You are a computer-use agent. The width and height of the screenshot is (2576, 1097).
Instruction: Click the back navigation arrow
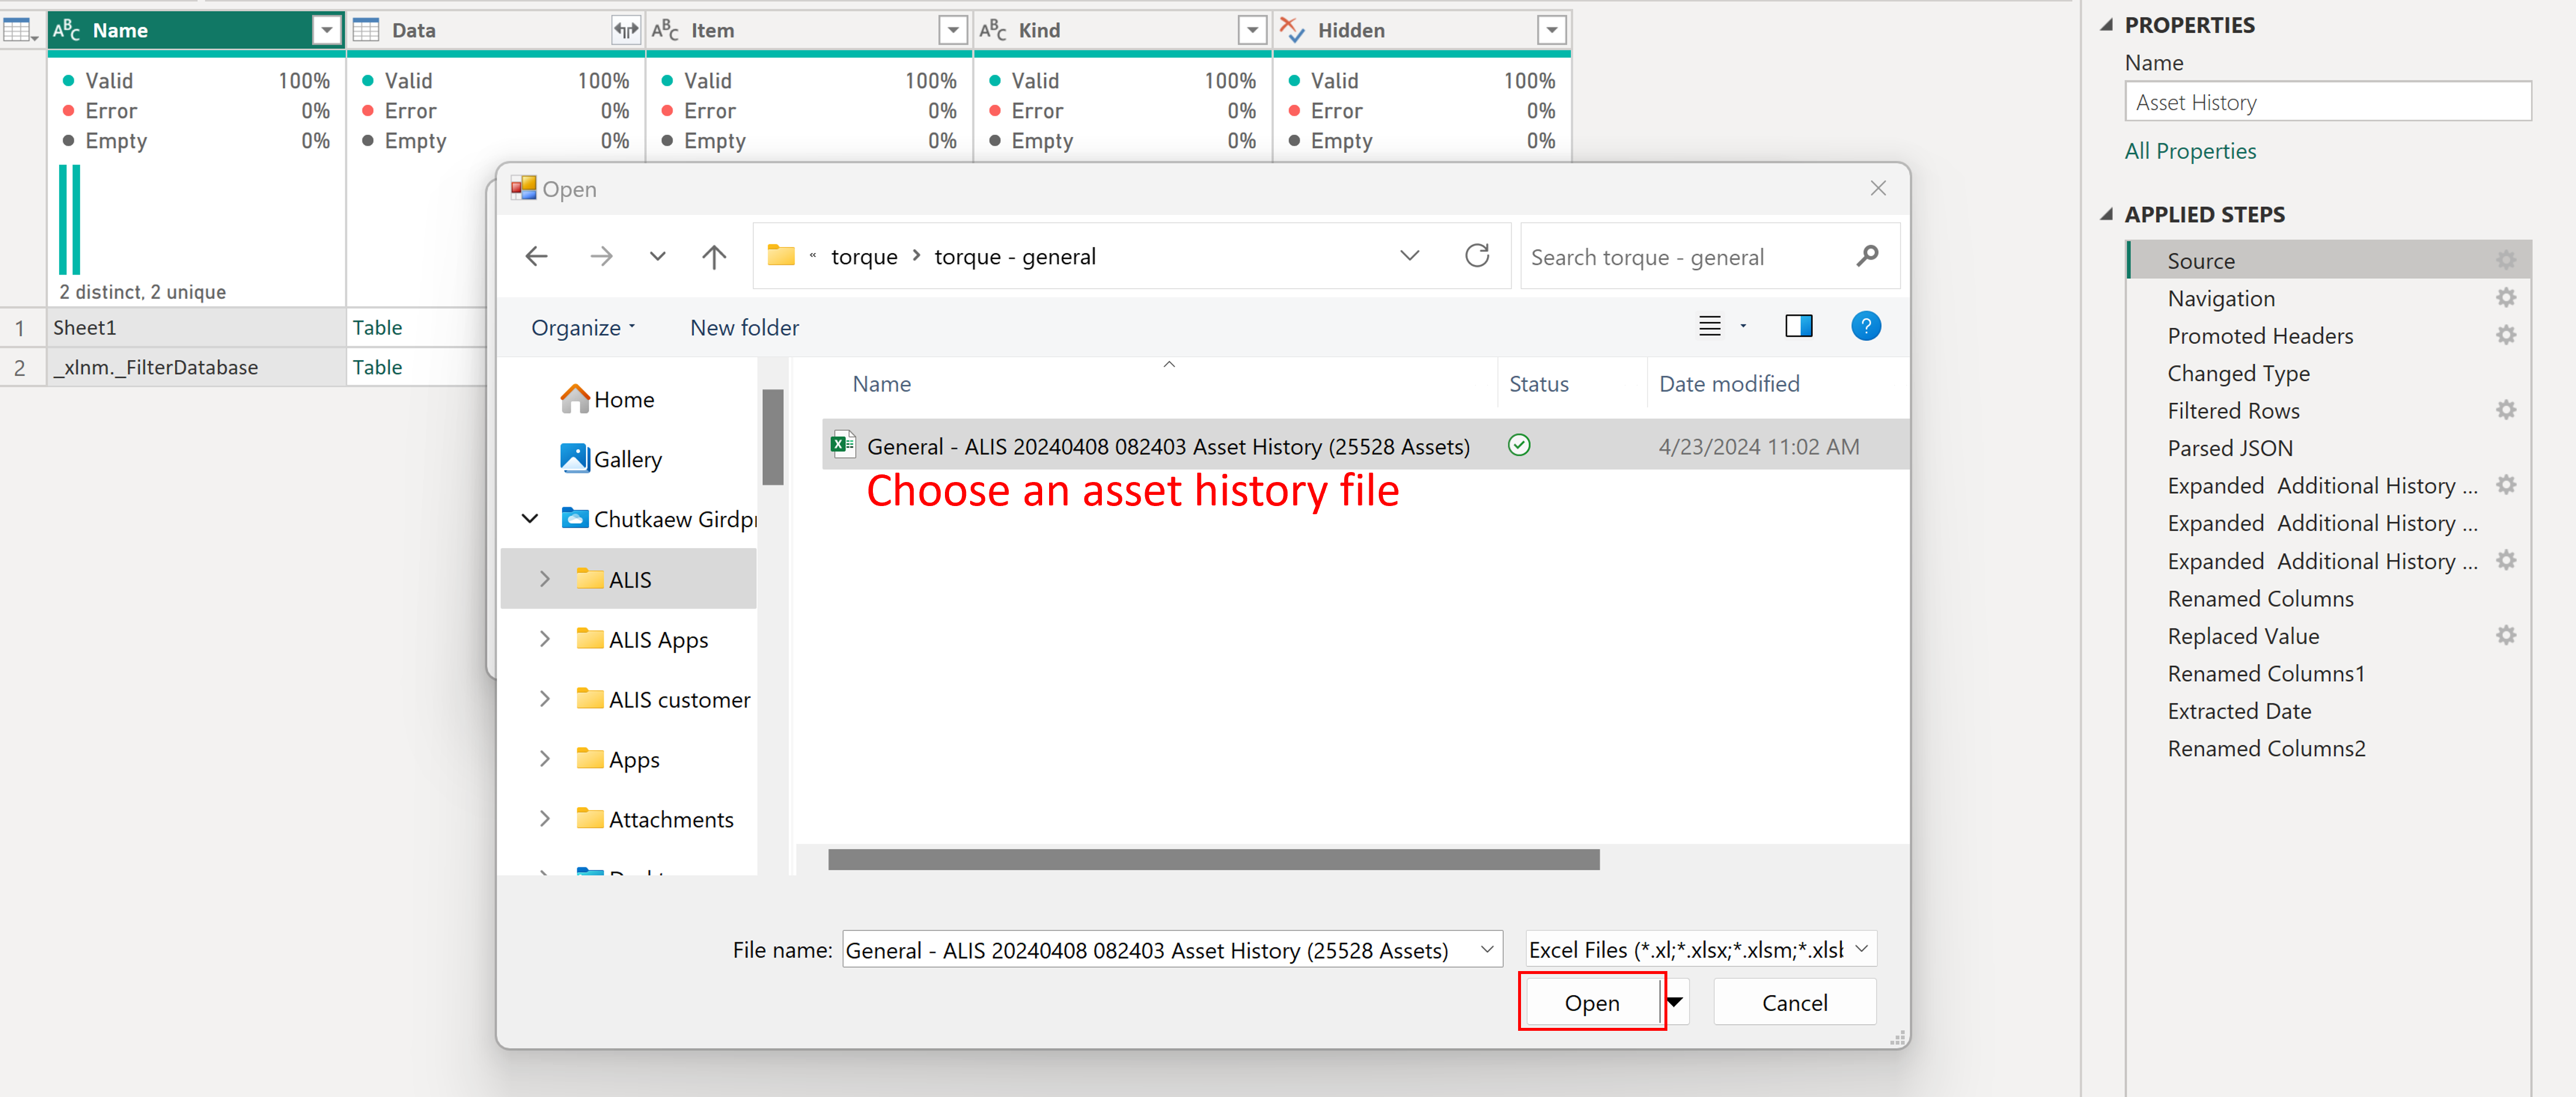coord(536,257)
